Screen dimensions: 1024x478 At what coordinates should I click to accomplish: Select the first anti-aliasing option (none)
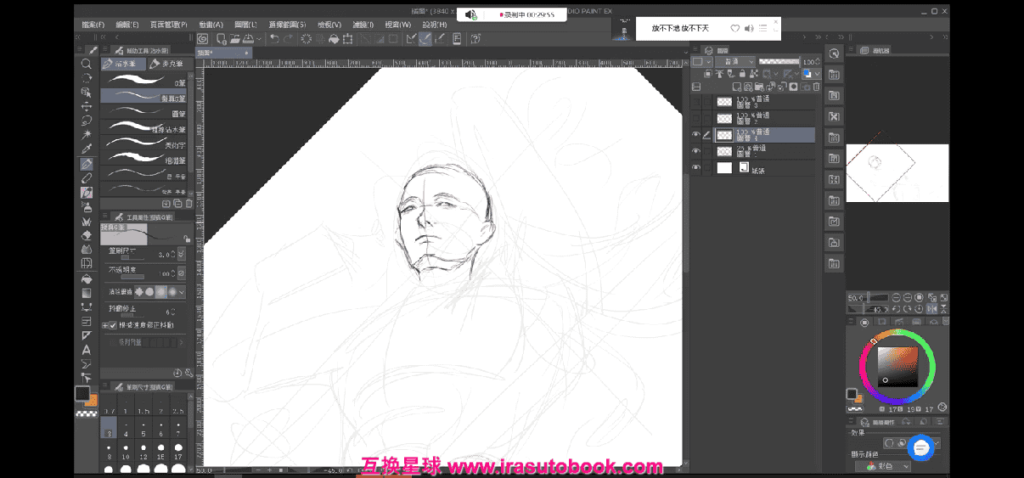(139, 291)
